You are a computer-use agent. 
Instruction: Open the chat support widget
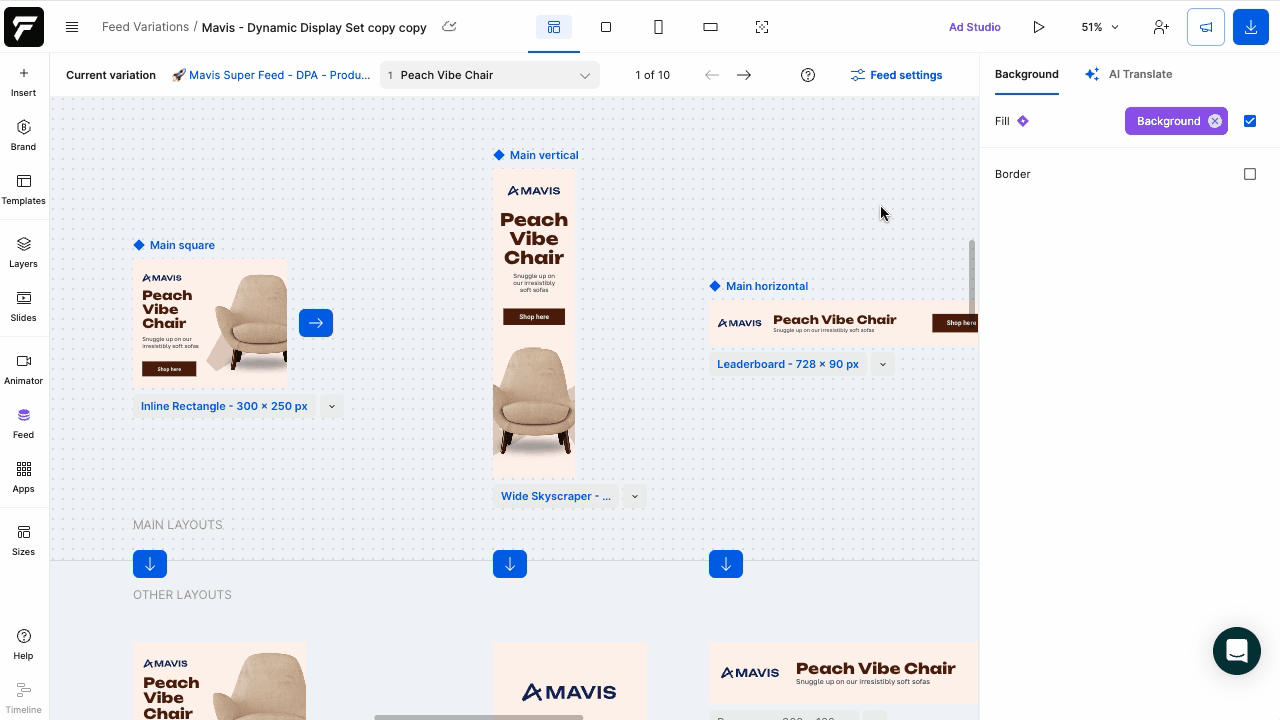point(1237,651)
